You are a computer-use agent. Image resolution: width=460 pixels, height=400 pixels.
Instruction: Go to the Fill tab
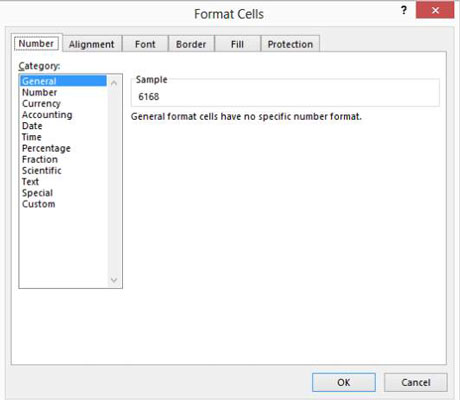[237, 44]
